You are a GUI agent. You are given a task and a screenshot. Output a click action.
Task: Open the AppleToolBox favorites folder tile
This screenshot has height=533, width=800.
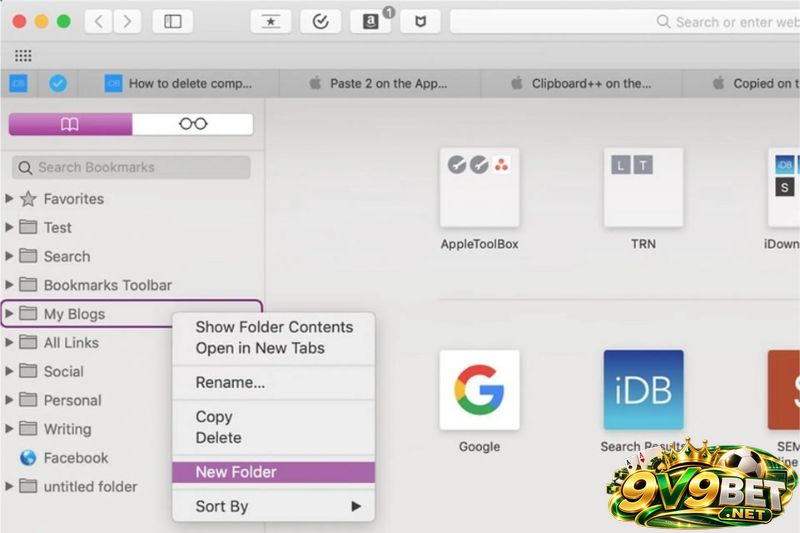click(480, 188)
